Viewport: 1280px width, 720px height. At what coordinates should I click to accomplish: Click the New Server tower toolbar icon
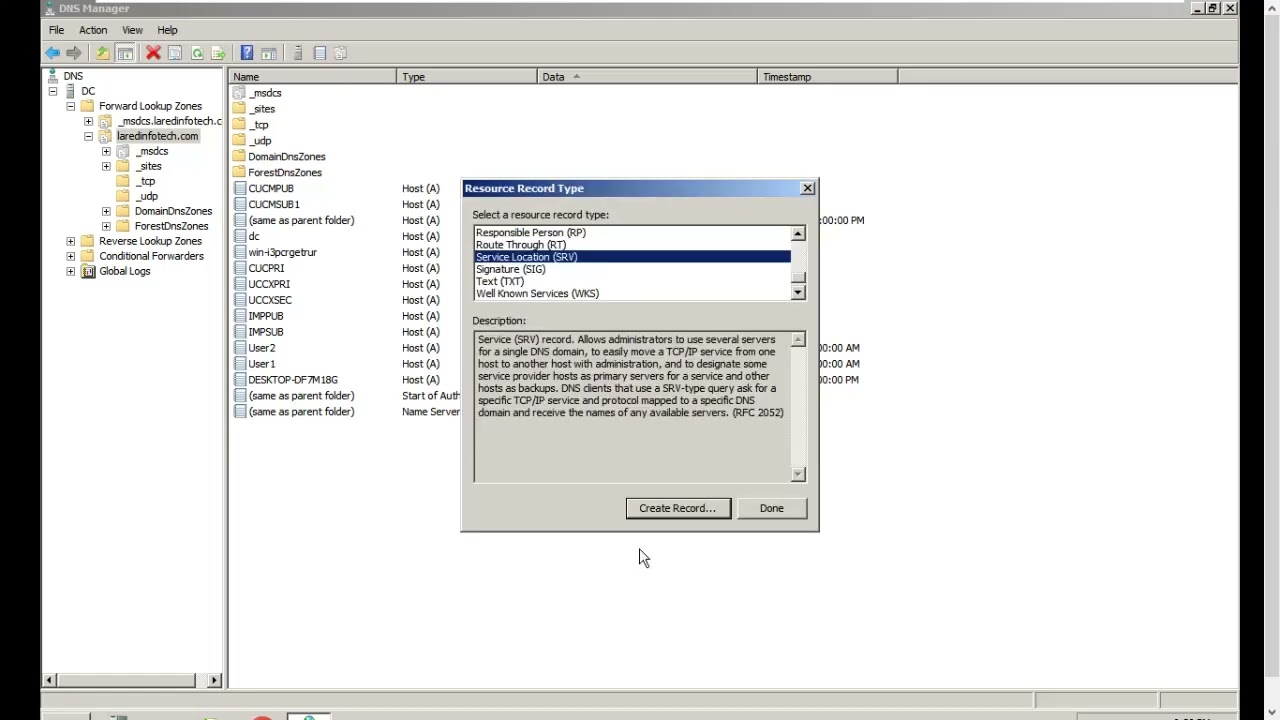pos(297,53)
